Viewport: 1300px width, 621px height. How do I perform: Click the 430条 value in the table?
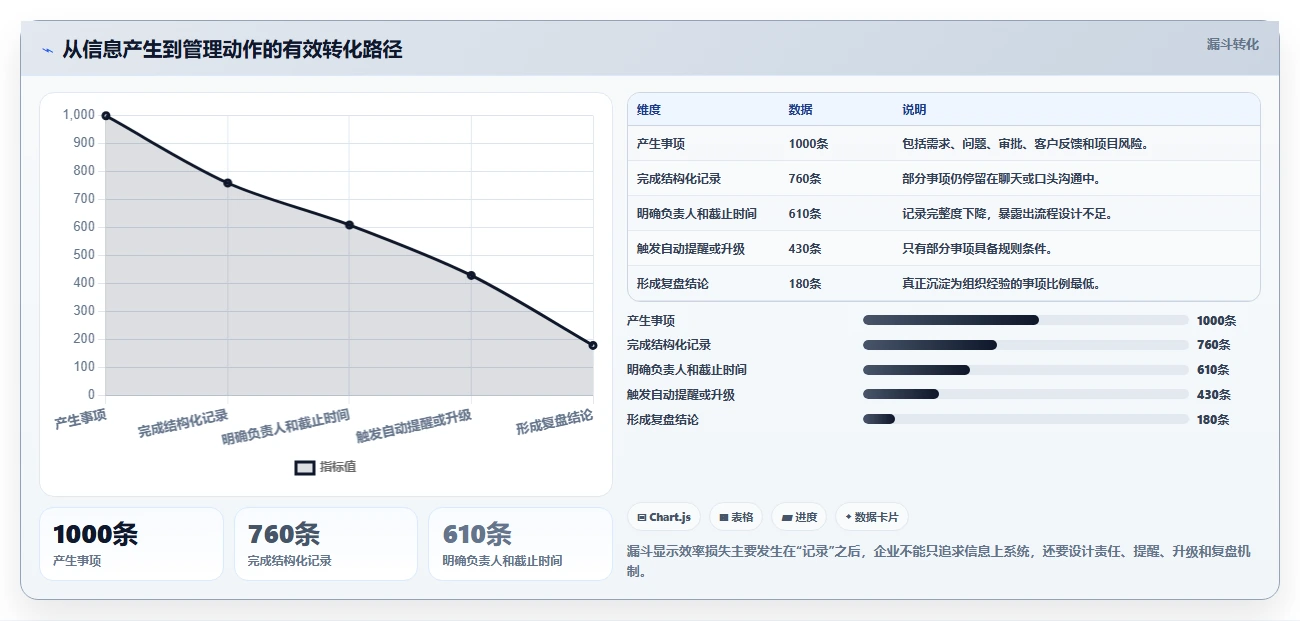coord(805,249)
